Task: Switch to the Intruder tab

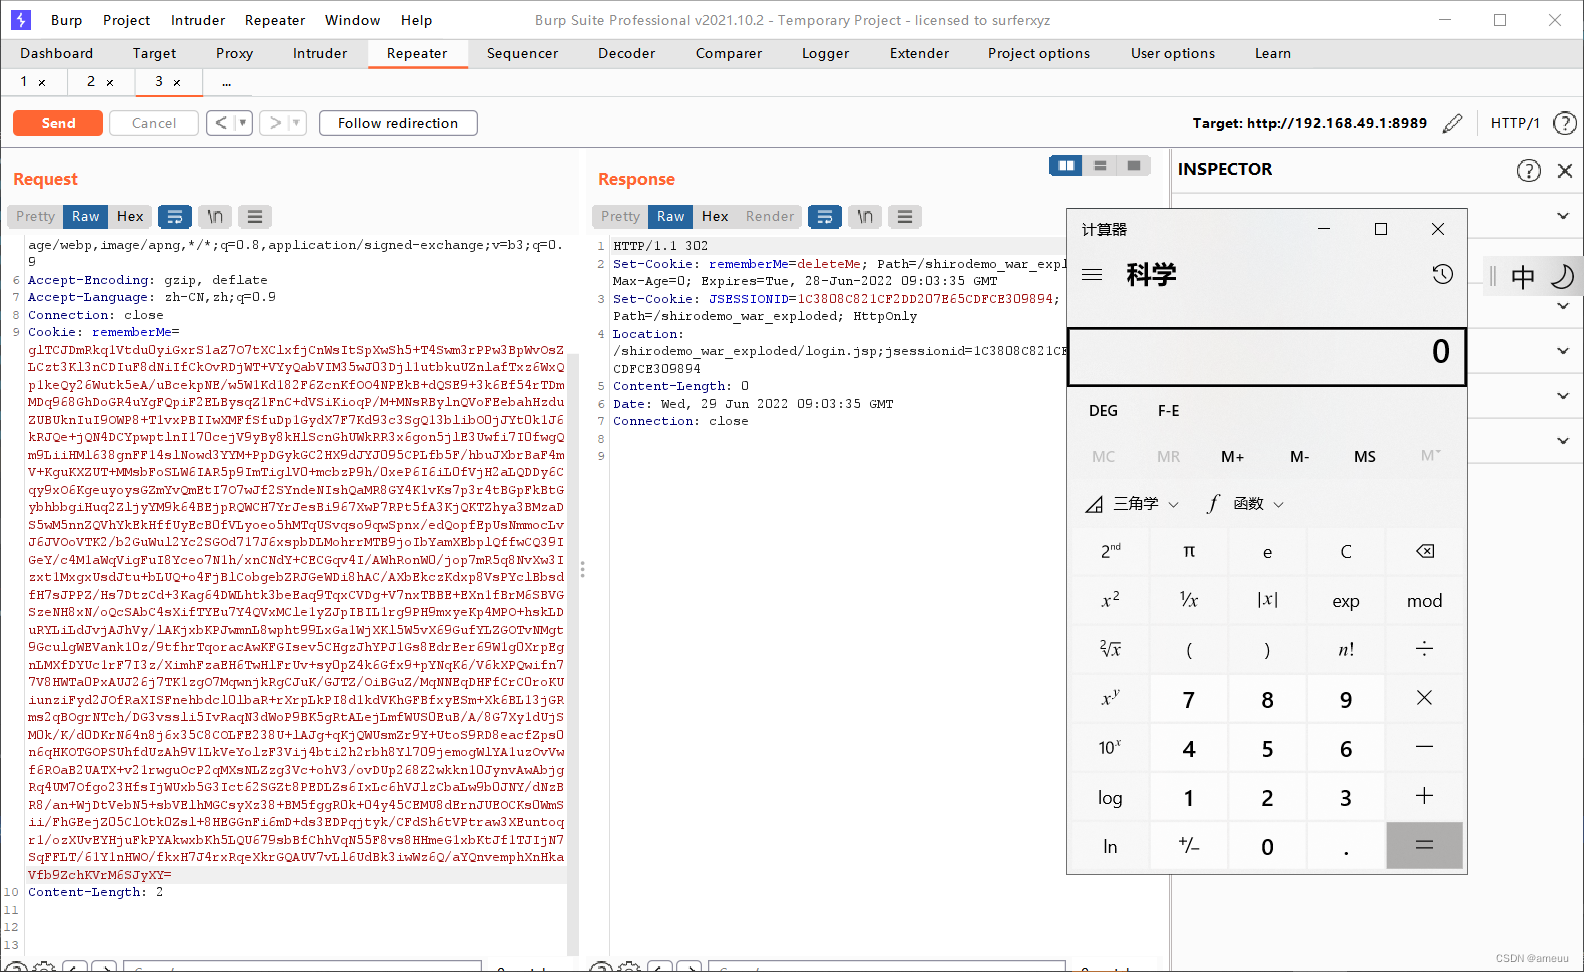Action: 320,53
